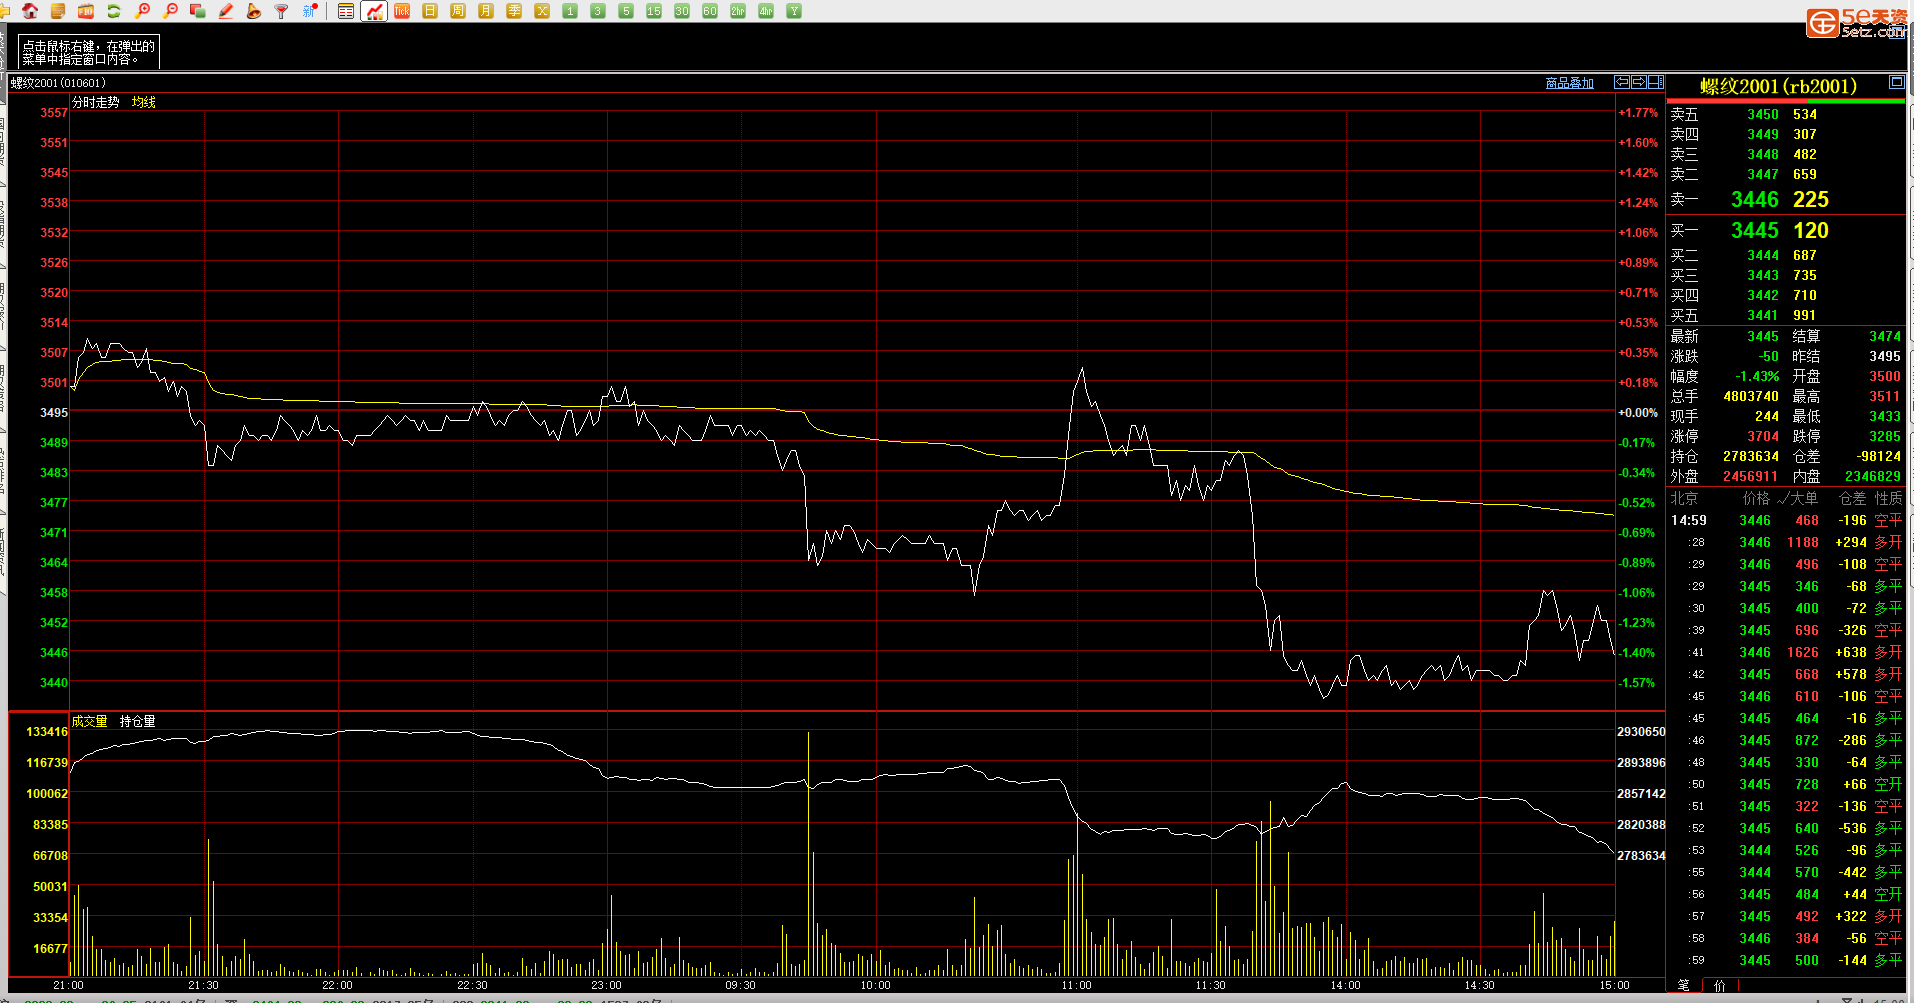Screen dimensions: 1914x1003
Task: Click the 跌停 value 3285
Action: [x=1885, y=437]
